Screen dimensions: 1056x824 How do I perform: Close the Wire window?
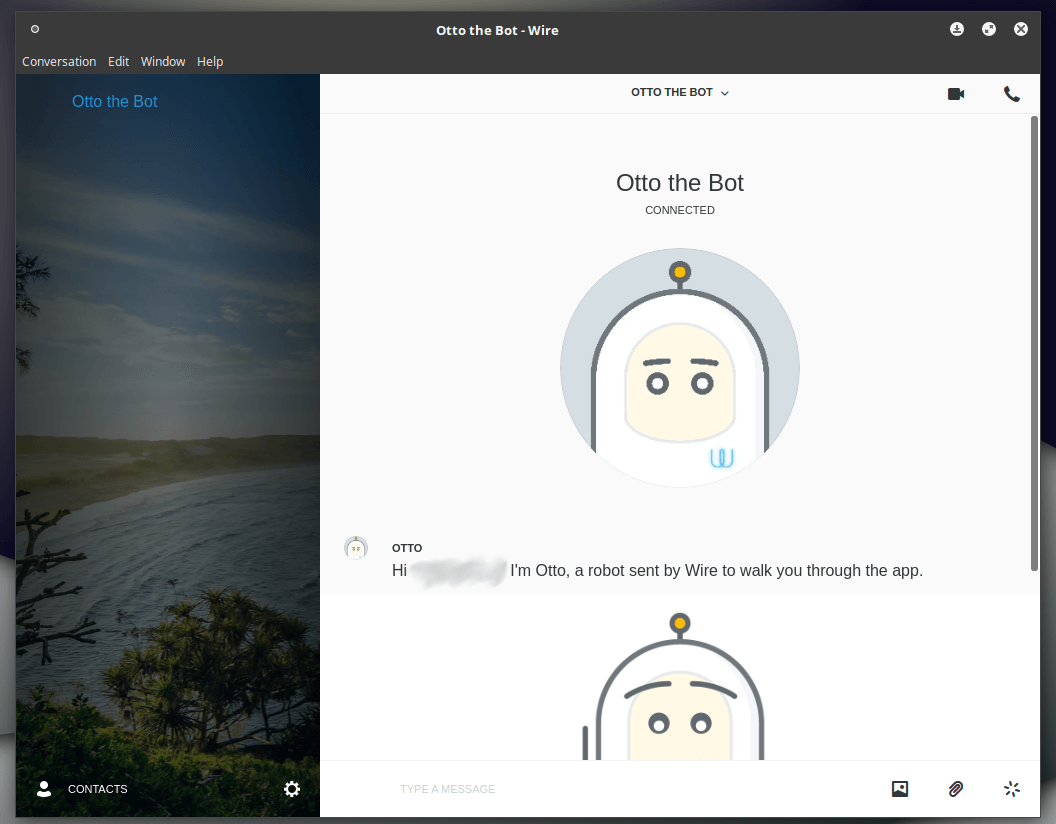coord(1021,29)
